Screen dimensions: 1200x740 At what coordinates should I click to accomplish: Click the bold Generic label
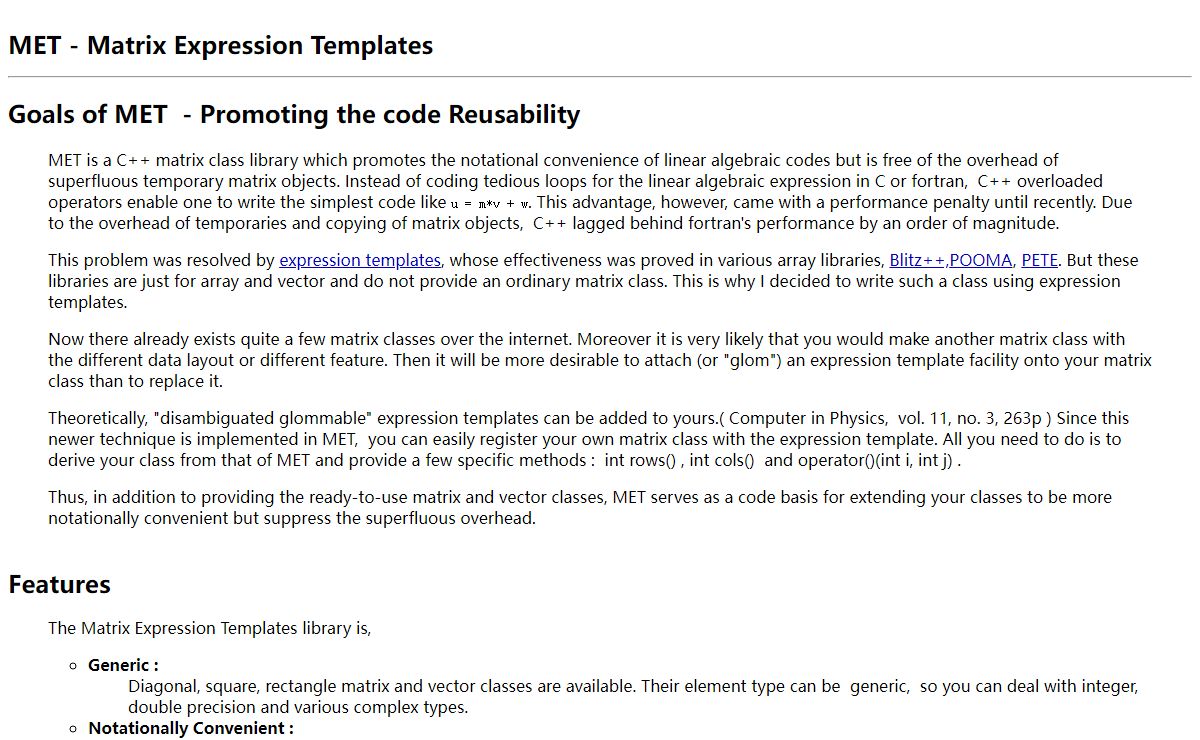pos(123,665)
